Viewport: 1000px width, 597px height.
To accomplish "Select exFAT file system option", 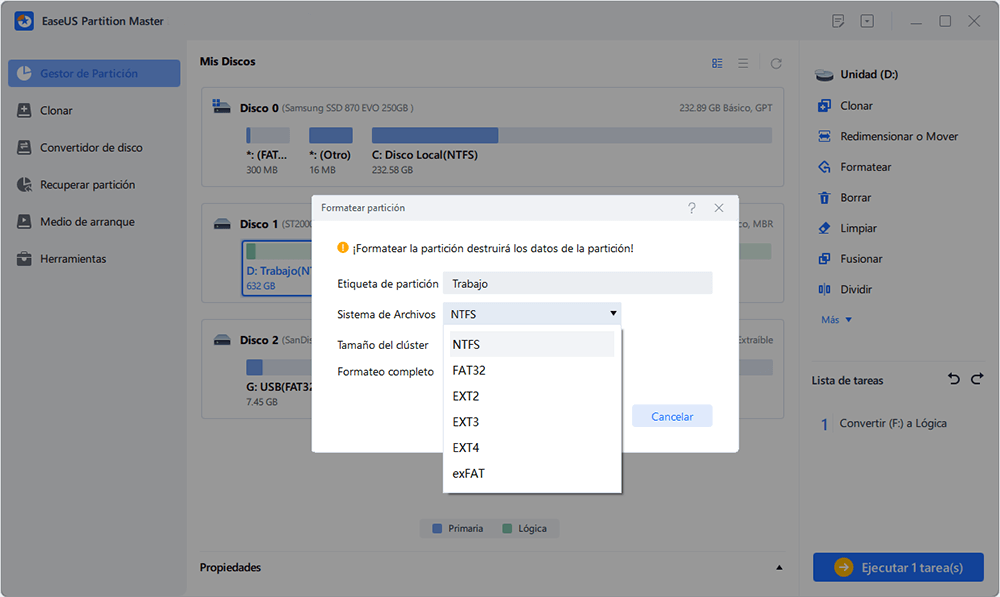I will pos(532,473).
